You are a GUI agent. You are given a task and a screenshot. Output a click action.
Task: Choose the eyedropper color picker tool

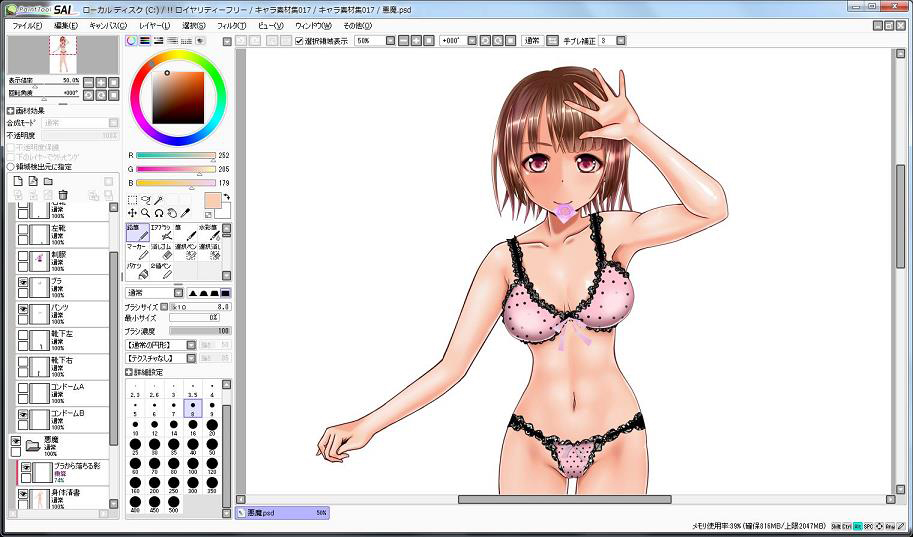click(159, 200)
